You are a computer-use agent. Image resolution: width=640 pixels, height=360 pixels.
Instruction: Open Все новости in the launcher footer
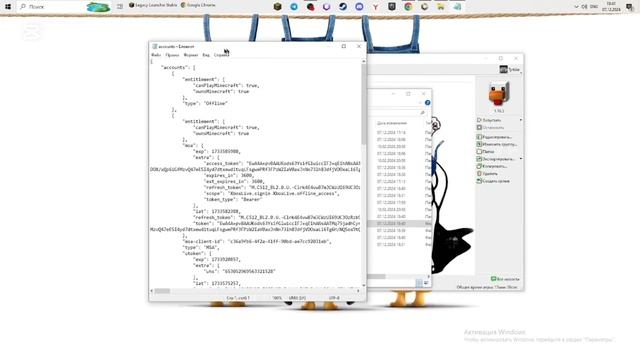tap(505, 279)
